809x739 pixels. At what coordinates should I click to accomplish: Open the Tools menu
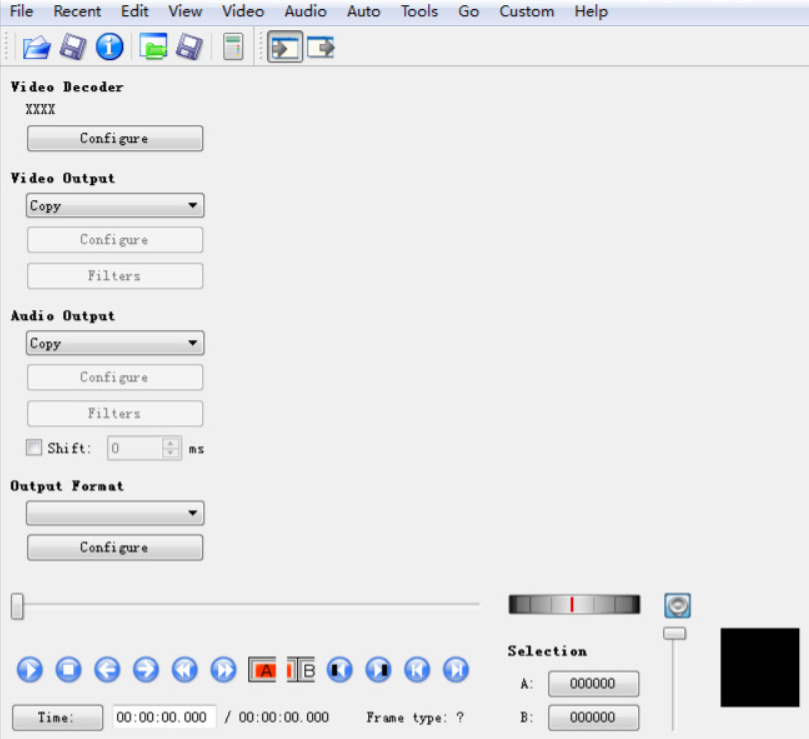(419, 11)
